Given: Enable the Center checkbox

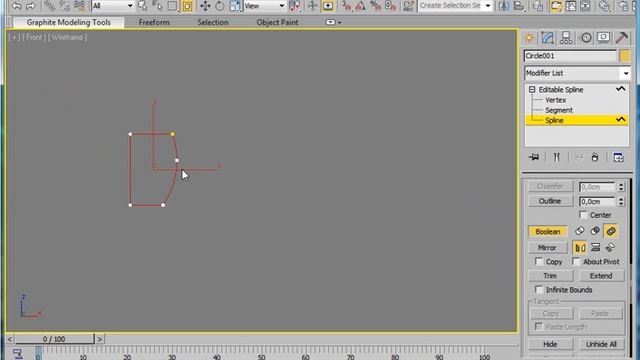Looking at the screenshot, I should 583,215.
